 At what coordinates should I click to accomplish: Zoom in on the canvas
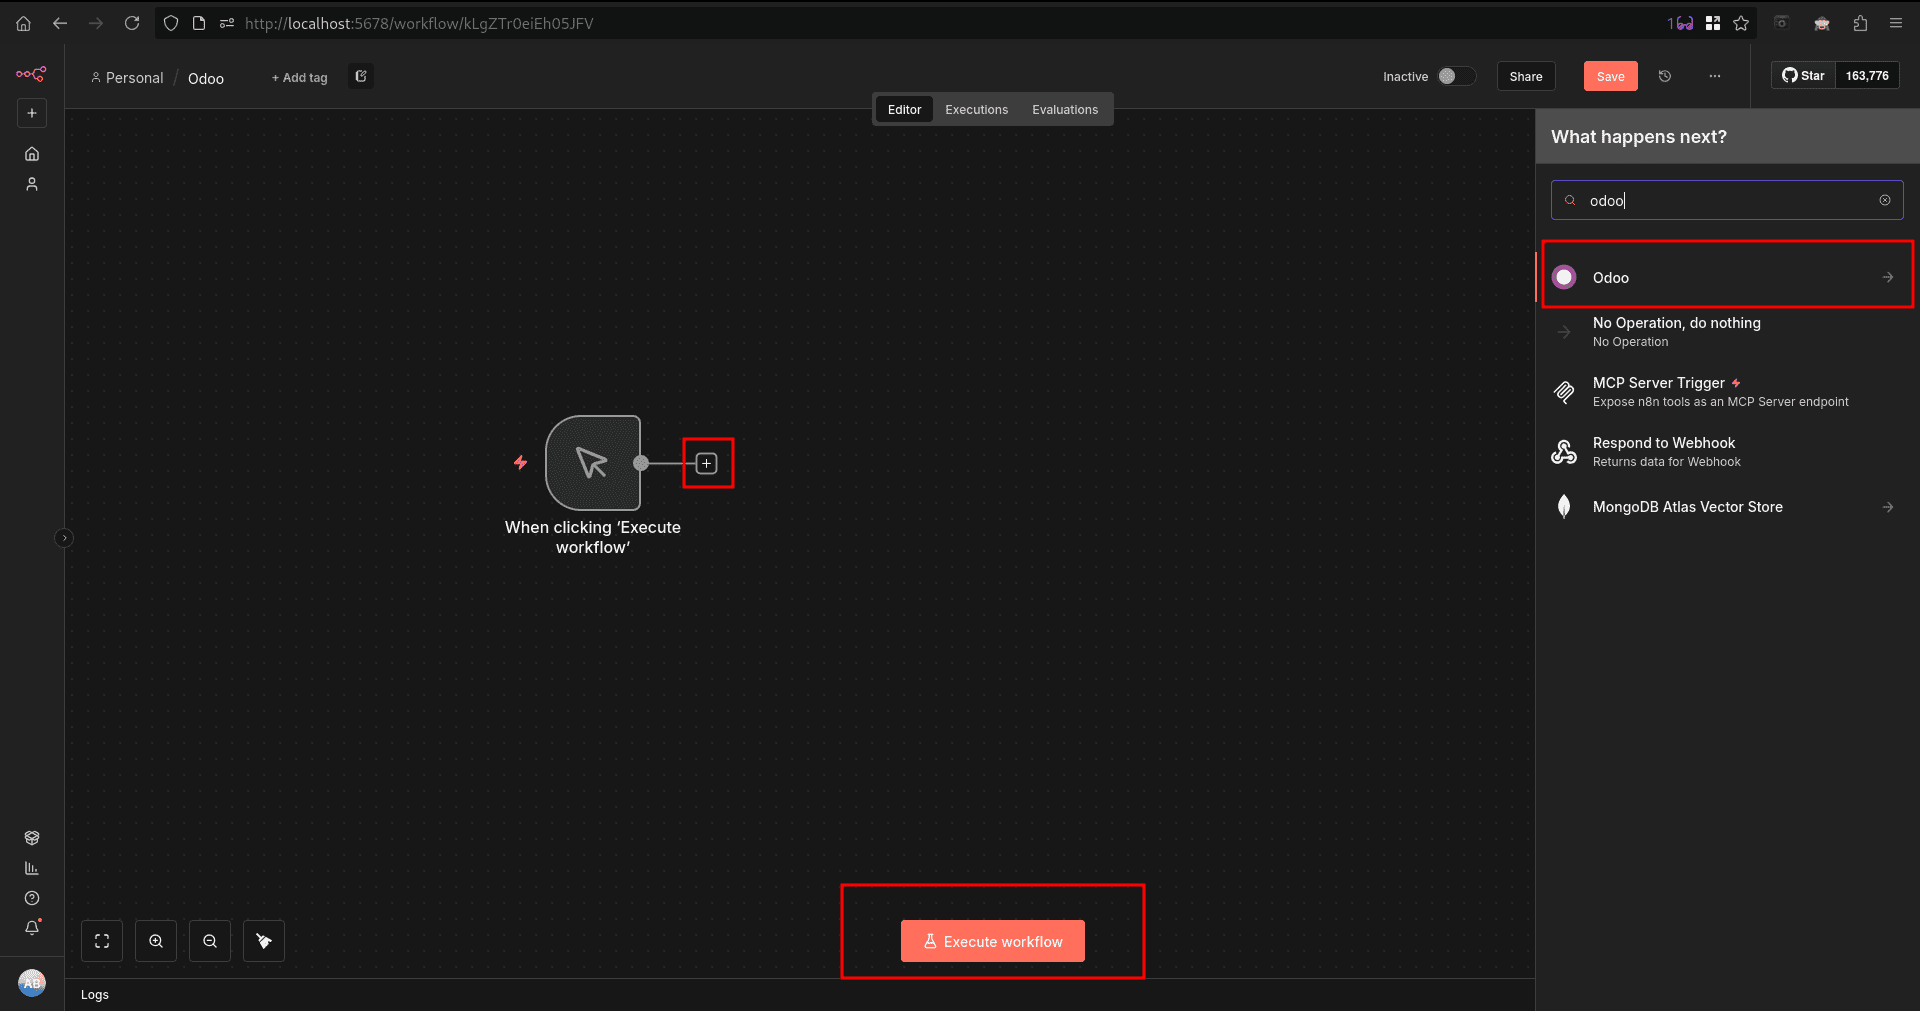155,940
